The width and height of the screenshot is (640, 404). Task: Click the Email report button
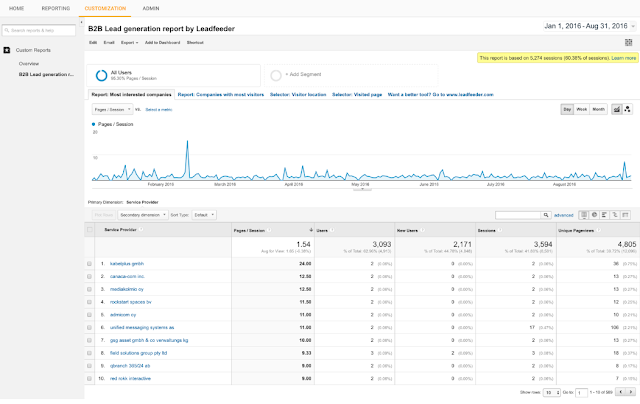pos(109,42)
